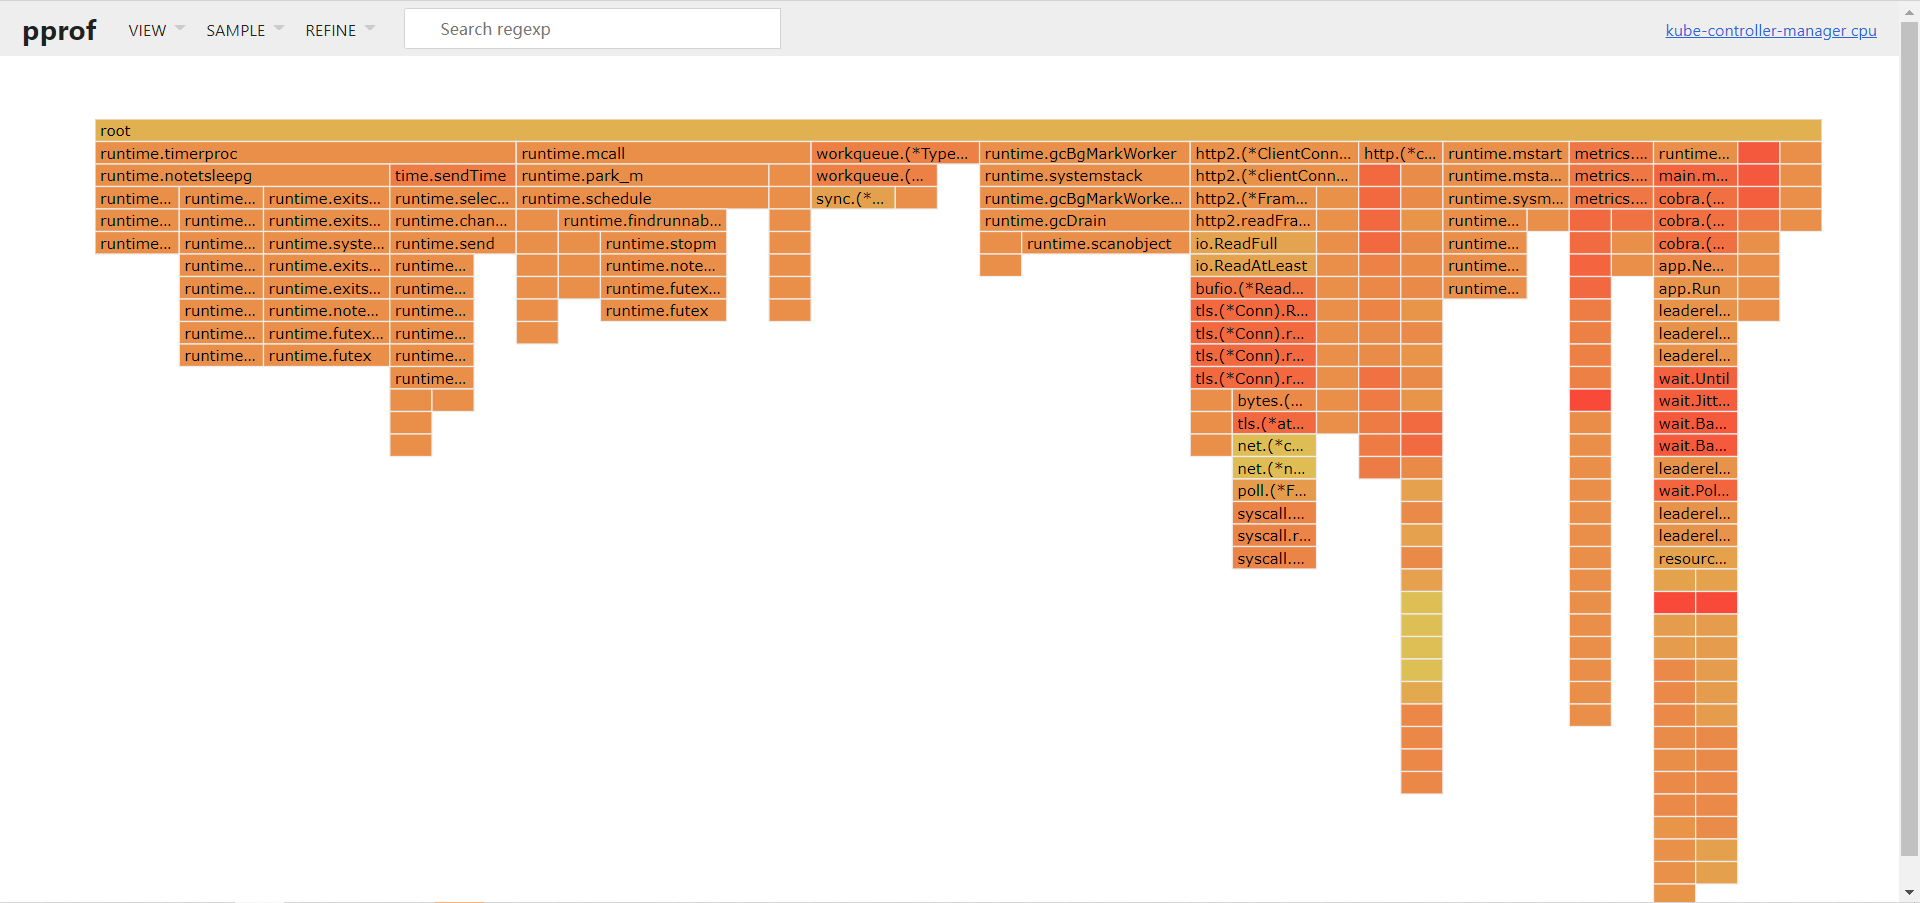The height and width of the screenshot is (903, 1920).
Task: Click the pprof logo title
Action: pos(59,30)
